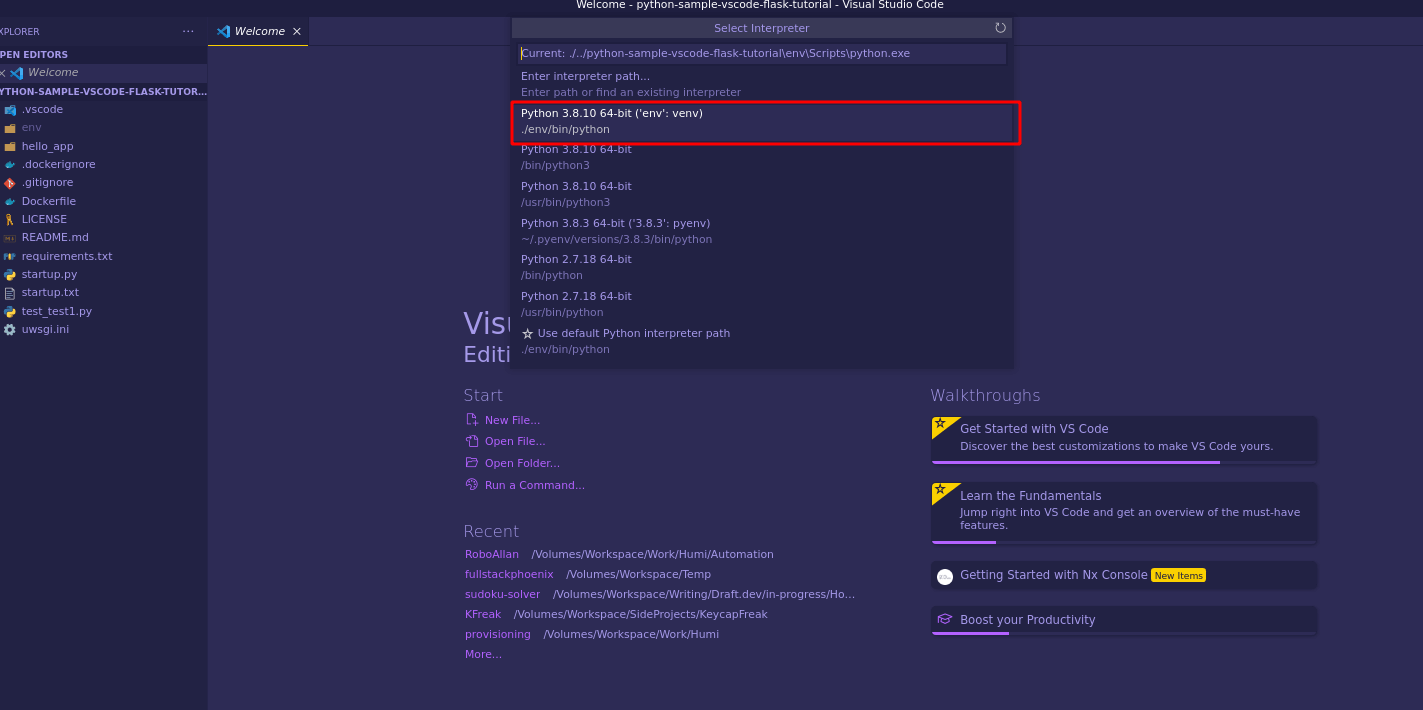Screen dimensions: 1423x710
Task: Click the Open Folder icon under Start
Action: [472, 463]
